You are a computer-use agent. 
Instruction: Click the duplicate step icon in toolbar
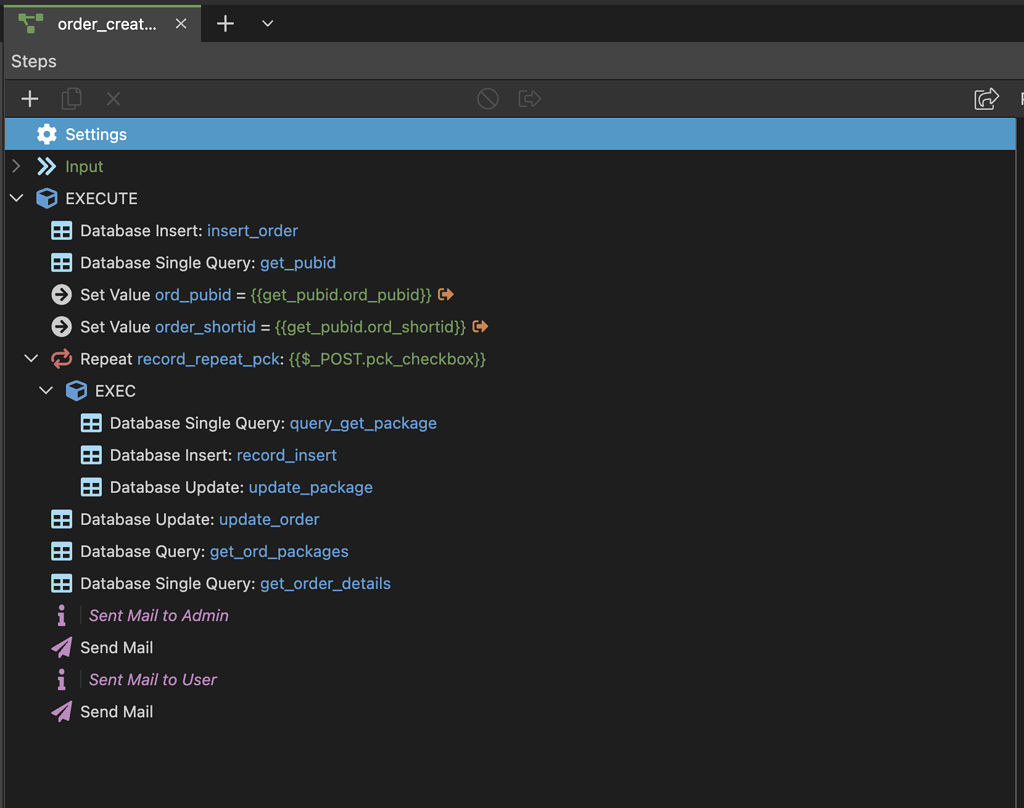(71, 98)
